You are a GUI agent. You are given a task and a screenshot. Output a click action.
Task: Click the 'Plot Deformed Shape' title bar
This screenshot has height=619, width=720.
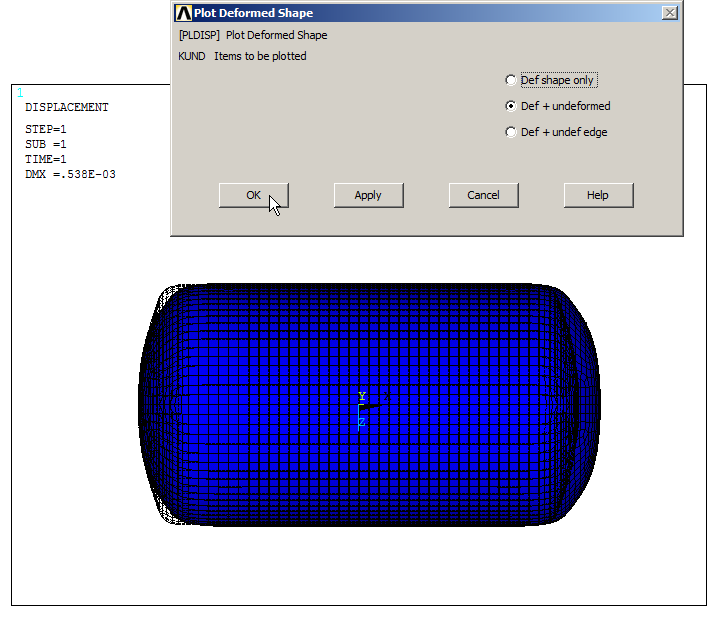pos(400,13)
